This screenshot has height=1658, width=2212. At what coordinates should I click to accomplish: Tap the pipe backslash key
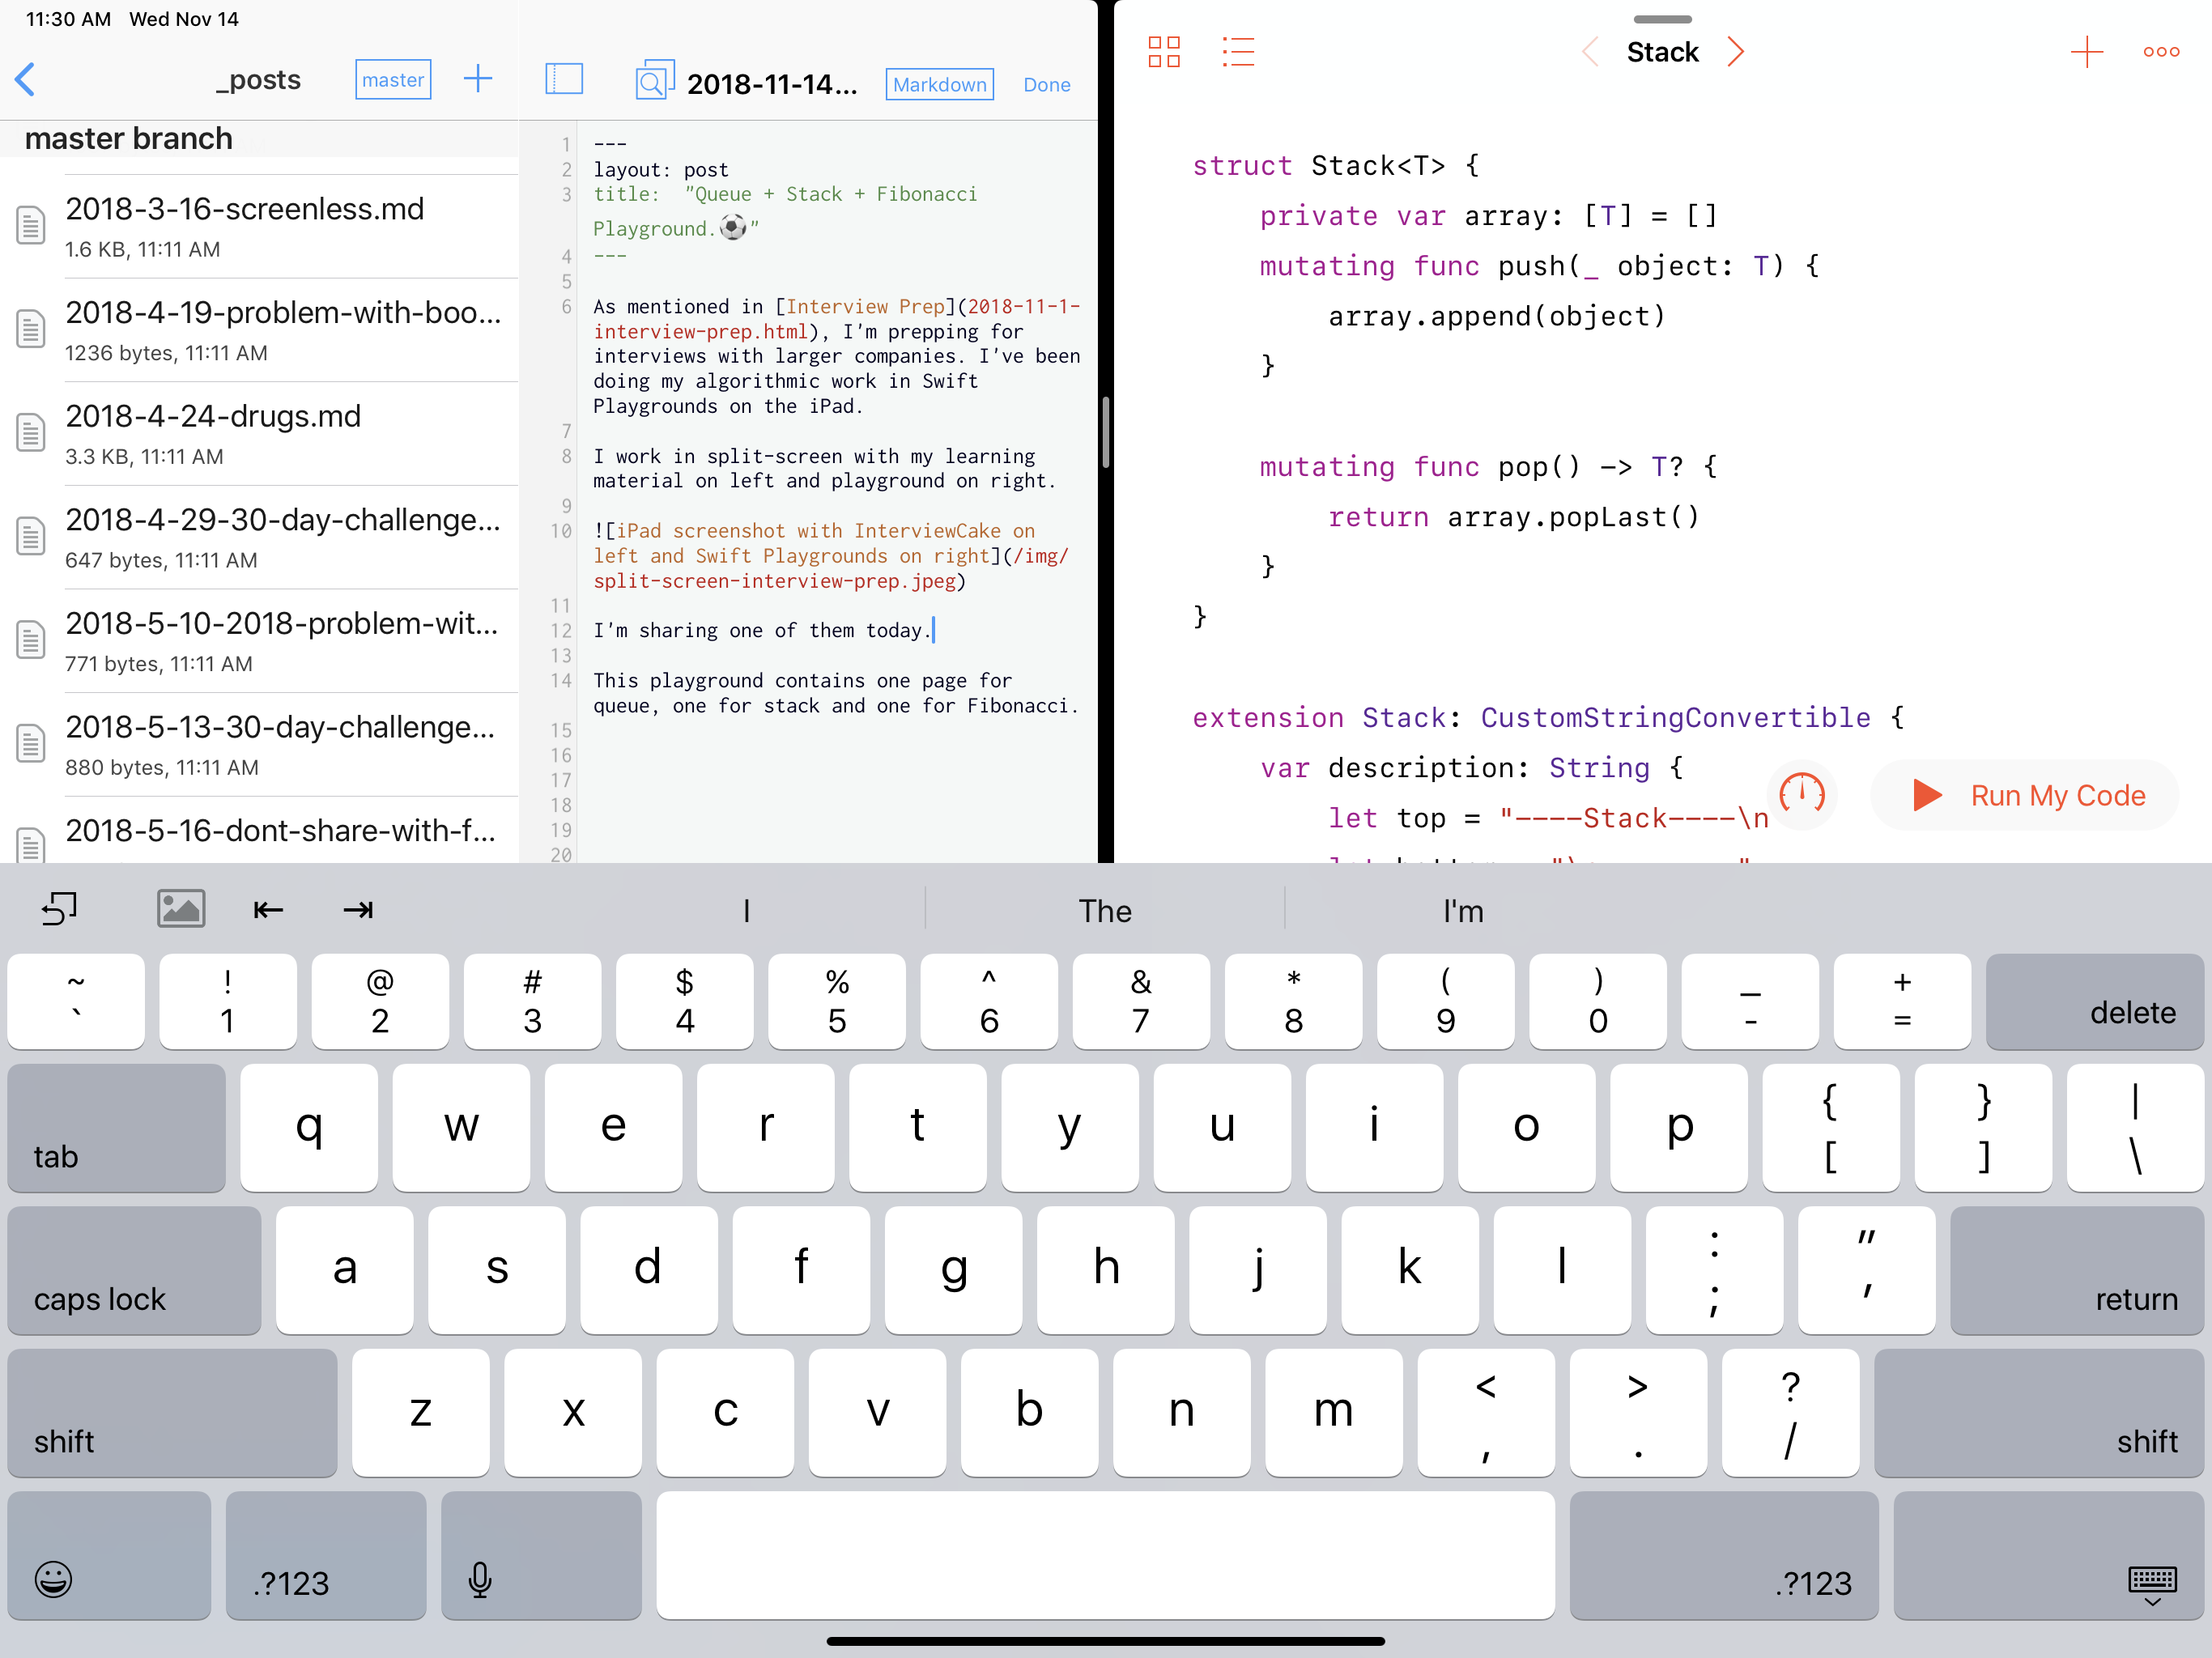coord(2135,1128)
